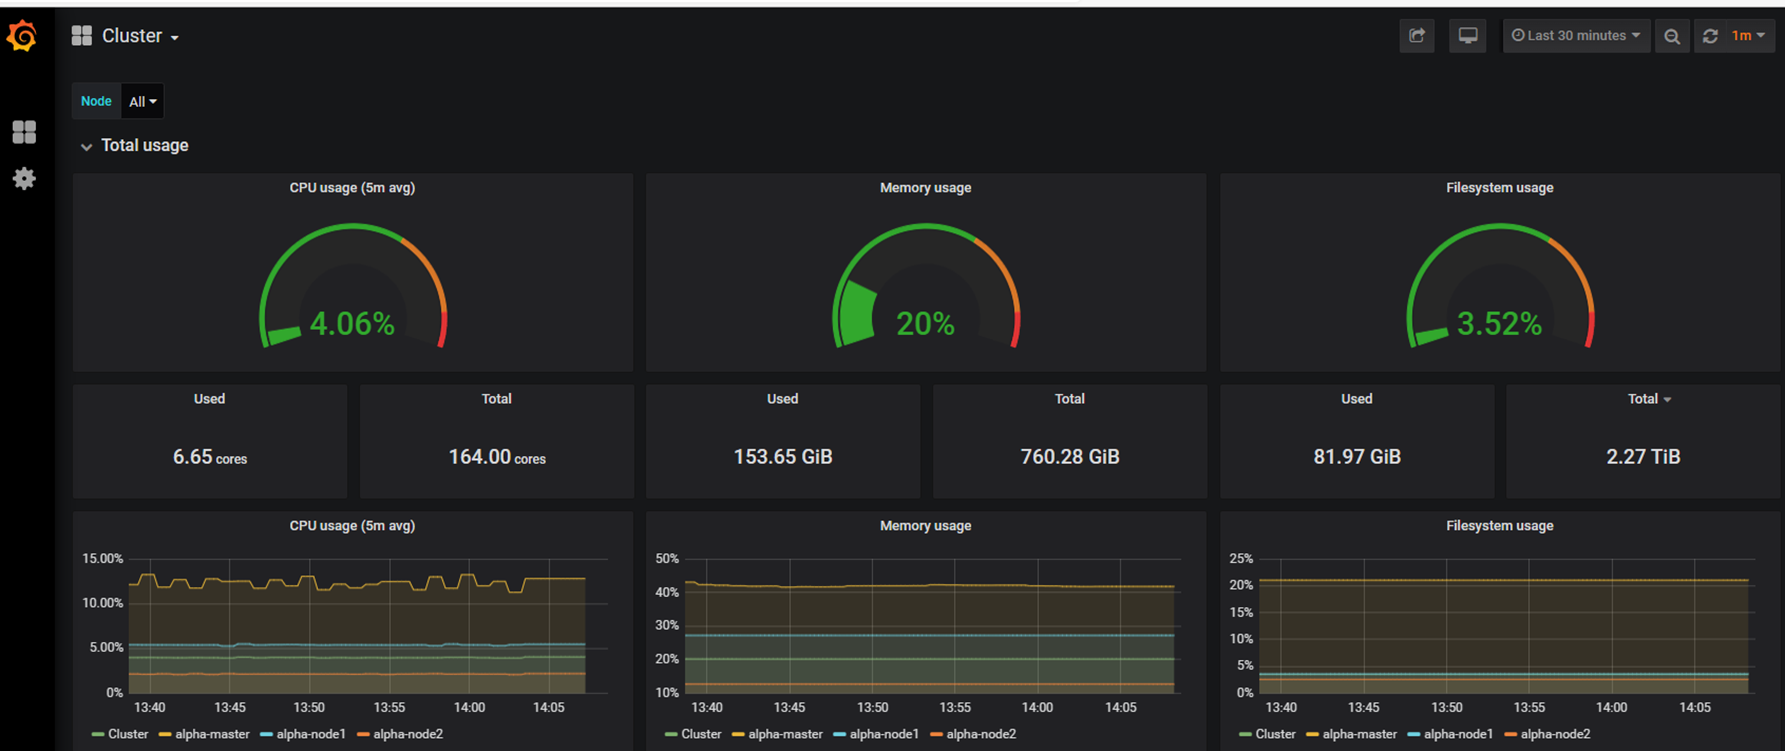Share the dashboard using share icon

coord(1417,36)
